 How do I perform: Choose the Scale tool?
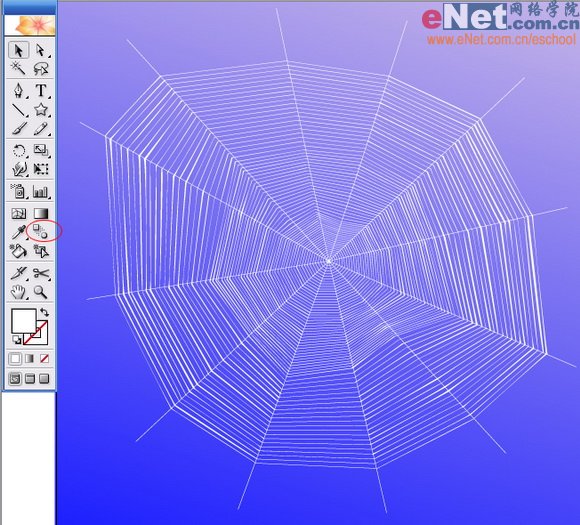click(41, 151)
